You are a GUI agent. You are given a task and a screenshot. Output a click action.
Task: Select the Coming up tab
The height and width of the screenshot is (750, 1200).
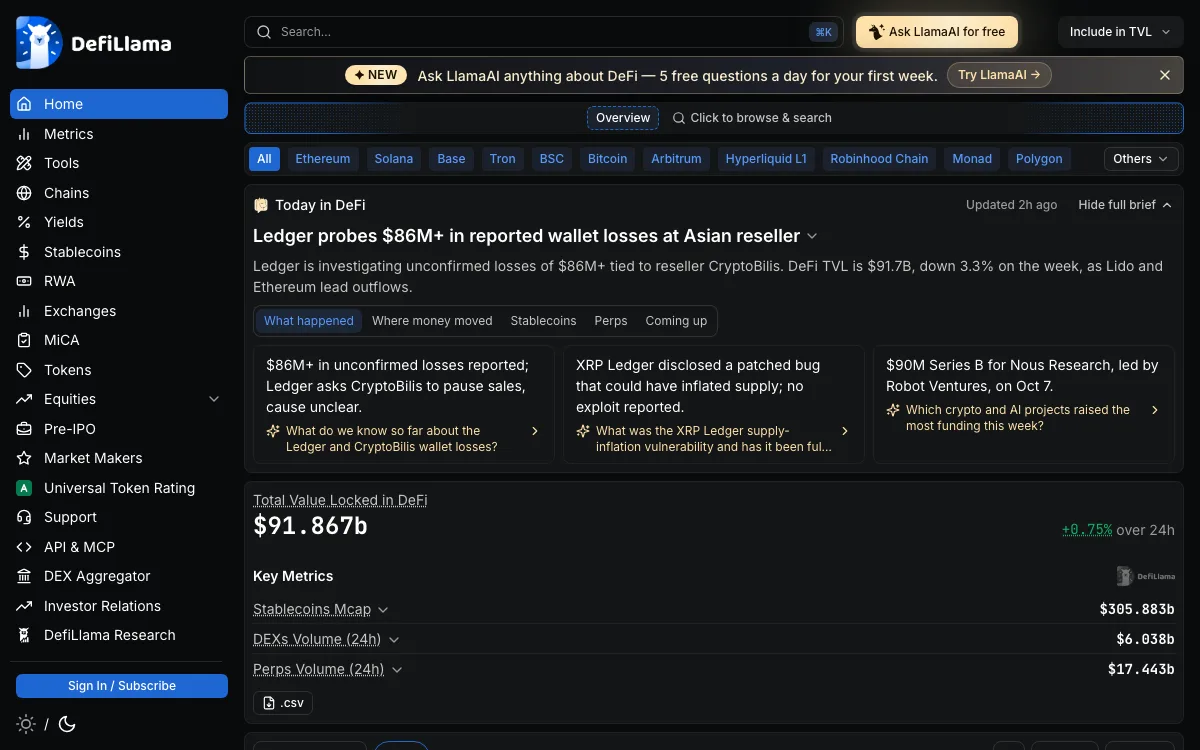click(x=676, y=321)
